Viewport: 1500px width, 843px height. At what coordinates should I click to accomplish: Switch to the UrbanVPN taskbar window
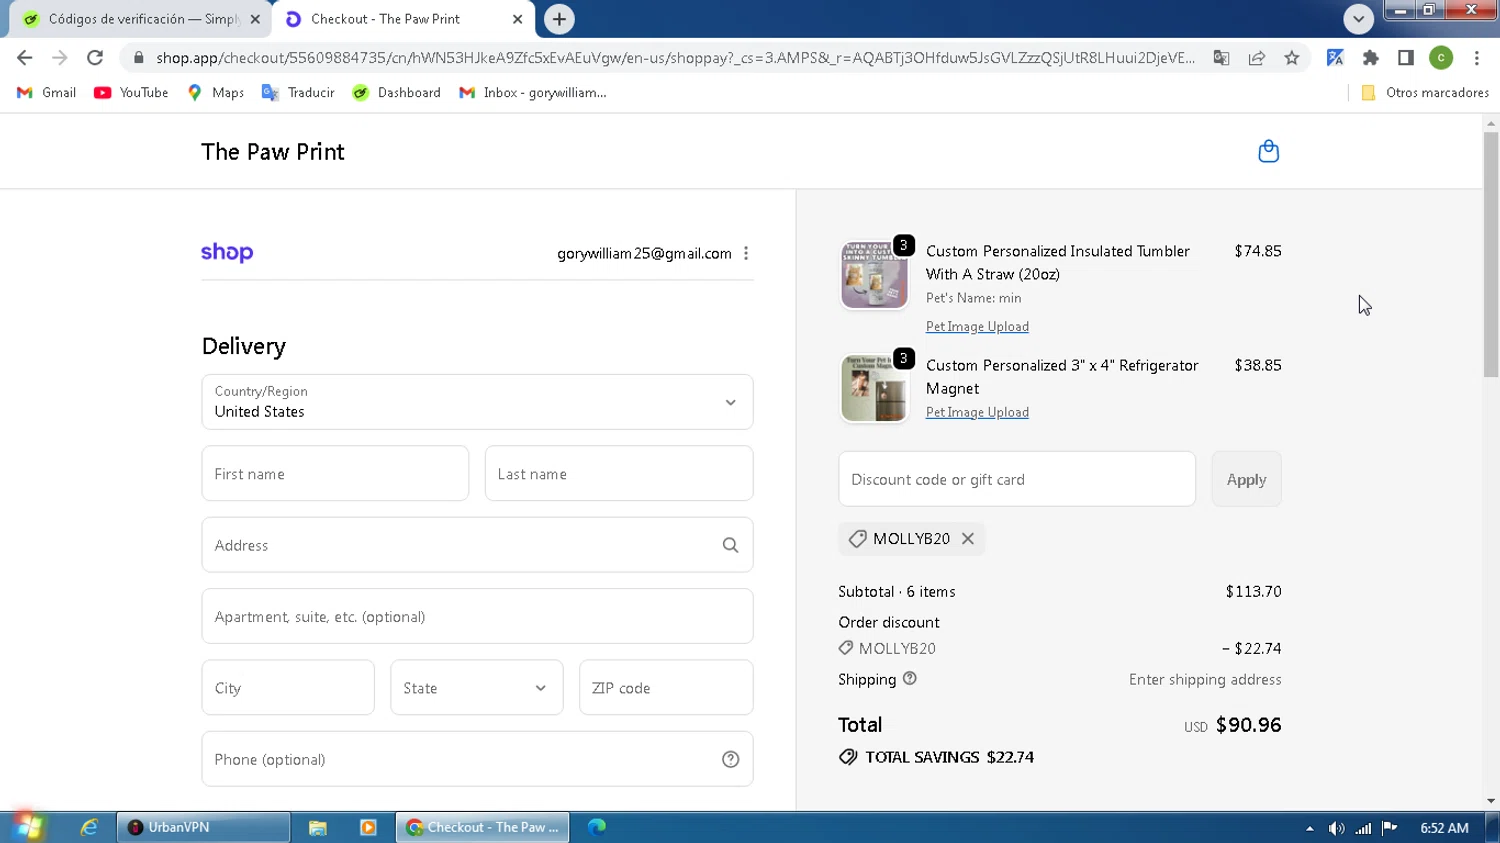[204, 827]
